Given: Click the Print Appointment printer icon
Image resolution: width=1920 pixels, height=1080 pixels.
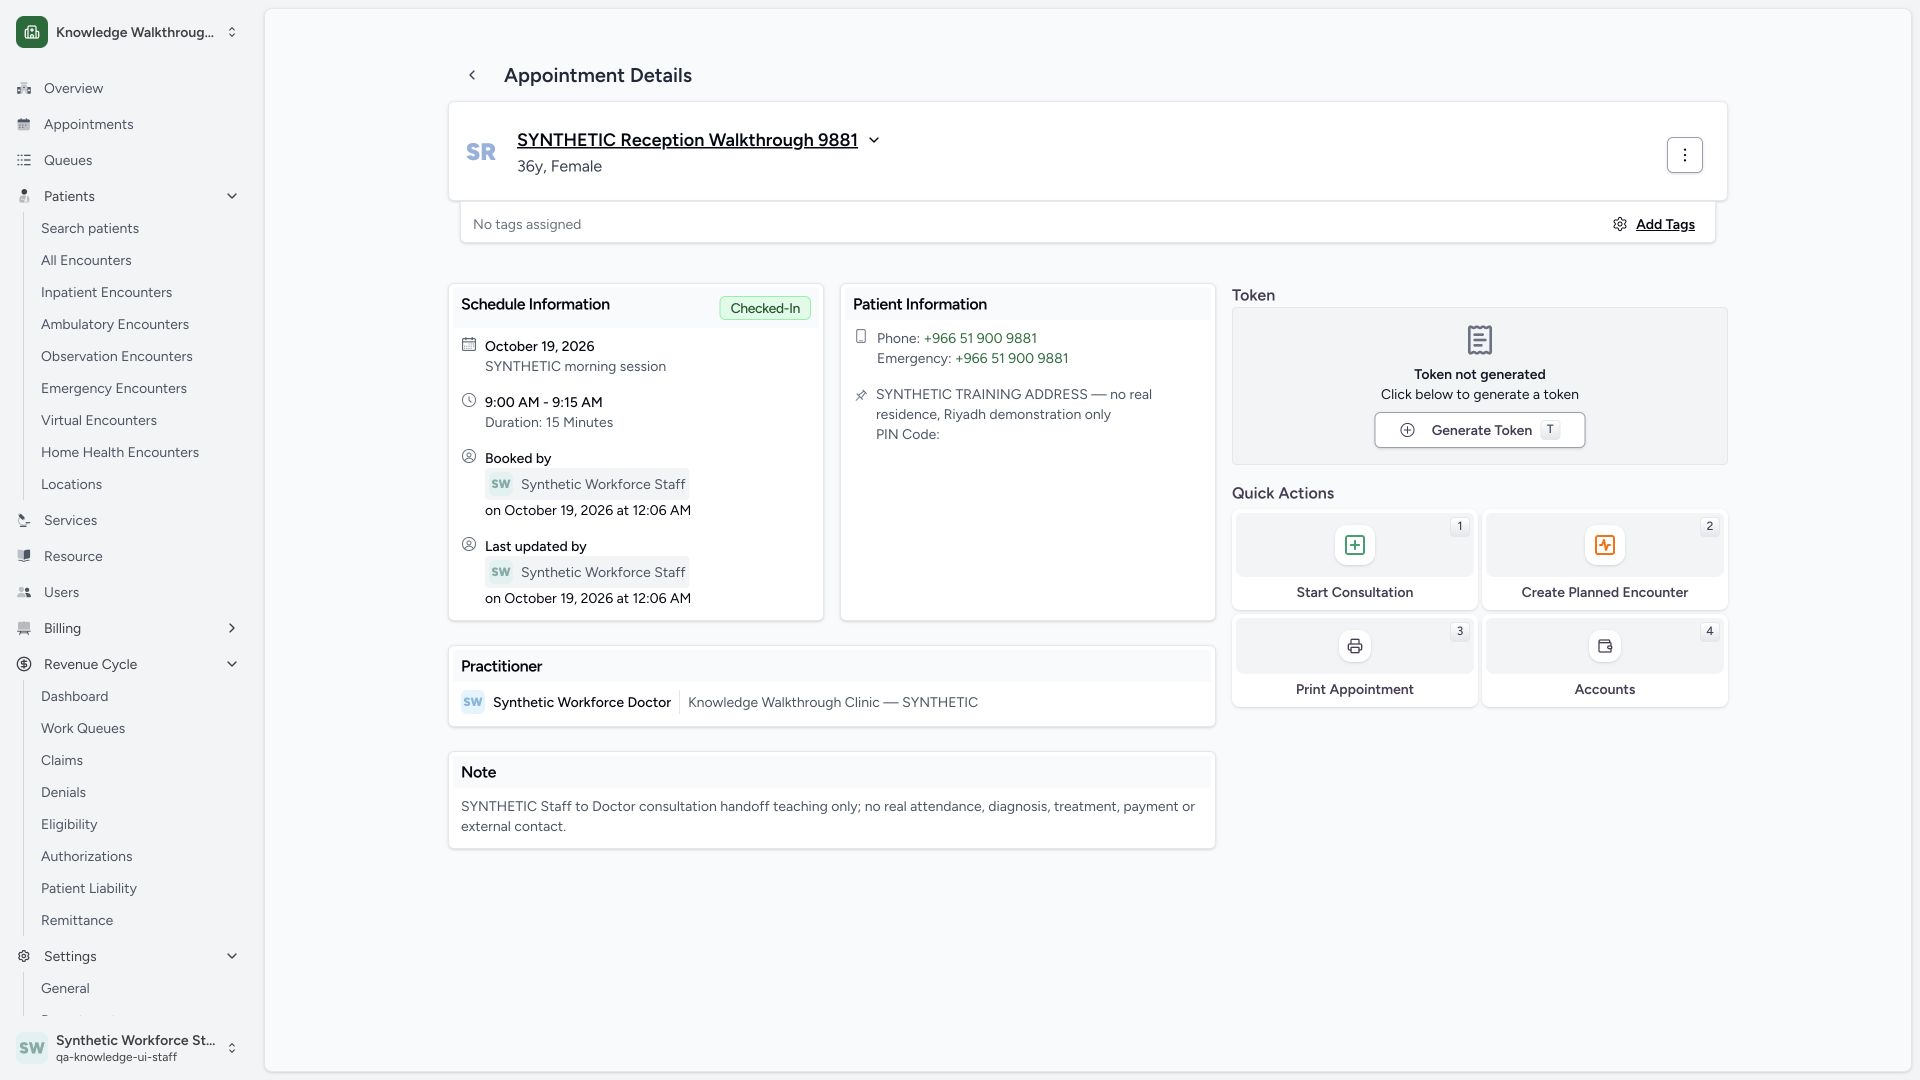Looking at the screenshot, I should [x=1354, y=646].
